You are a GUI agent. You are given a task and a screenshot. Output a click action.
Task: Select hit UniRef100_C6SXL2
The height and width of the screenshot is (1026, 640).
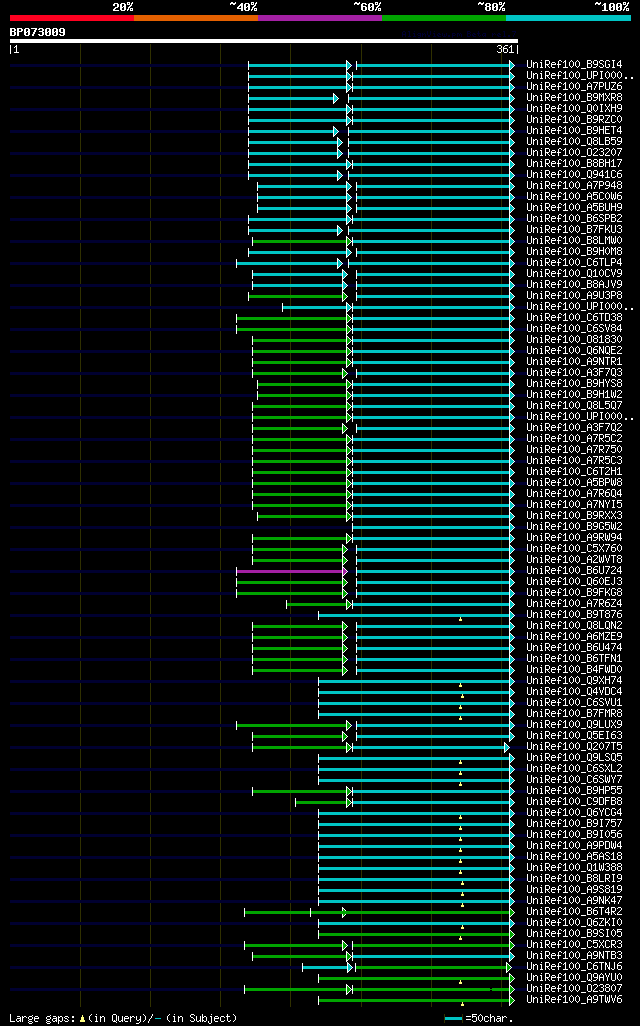pos(575,769)
